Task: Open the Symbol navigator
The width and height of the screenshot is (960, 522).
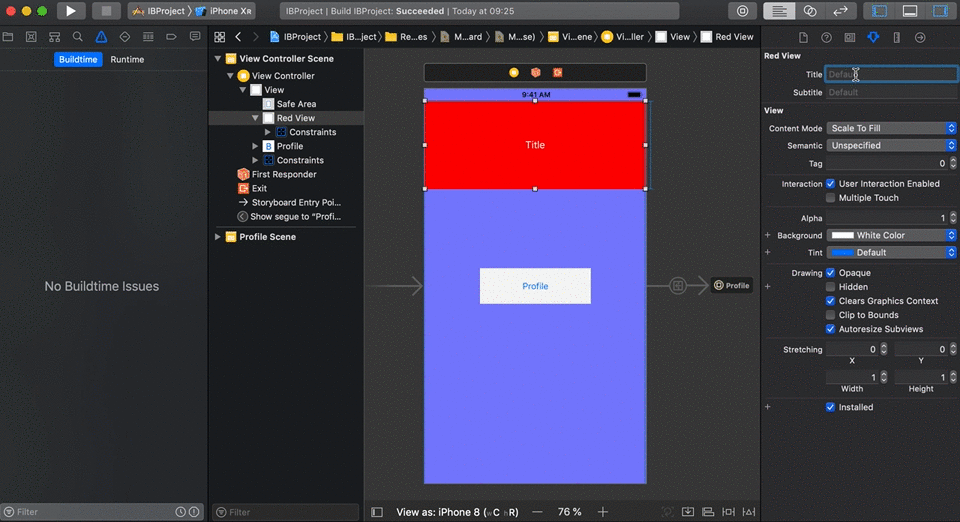Action: coord(54,37)
